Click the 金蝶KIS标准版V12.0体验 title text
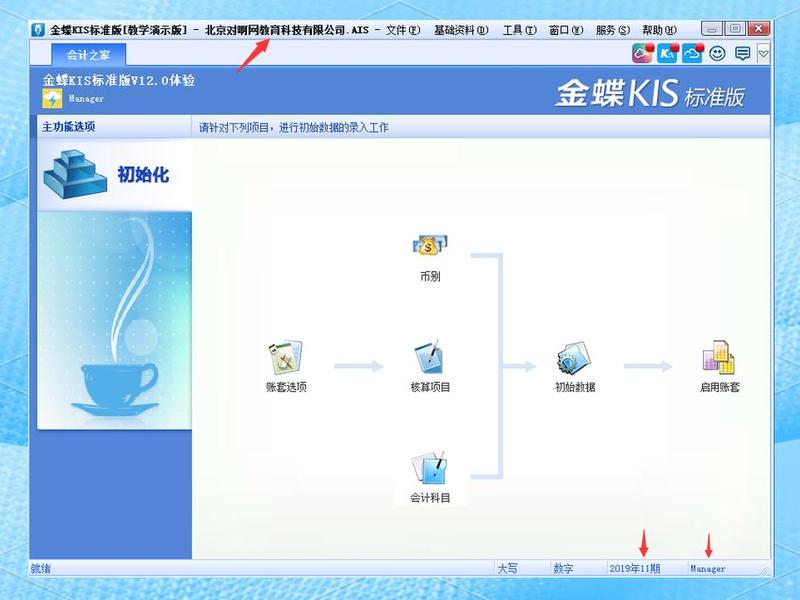This screenshot has width=800, height=600. (x=118, y=80)
